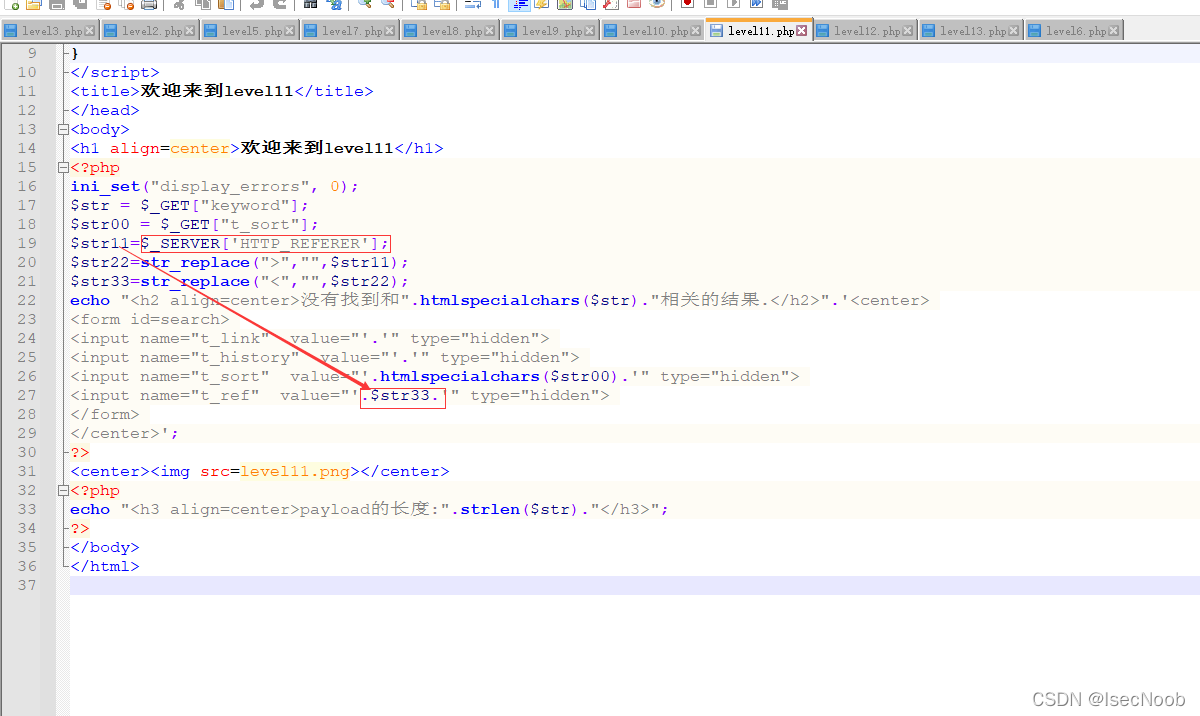1200x716 pixels.
Task: Click the input name="t_sort" line
Action: (x=435, y=376)
